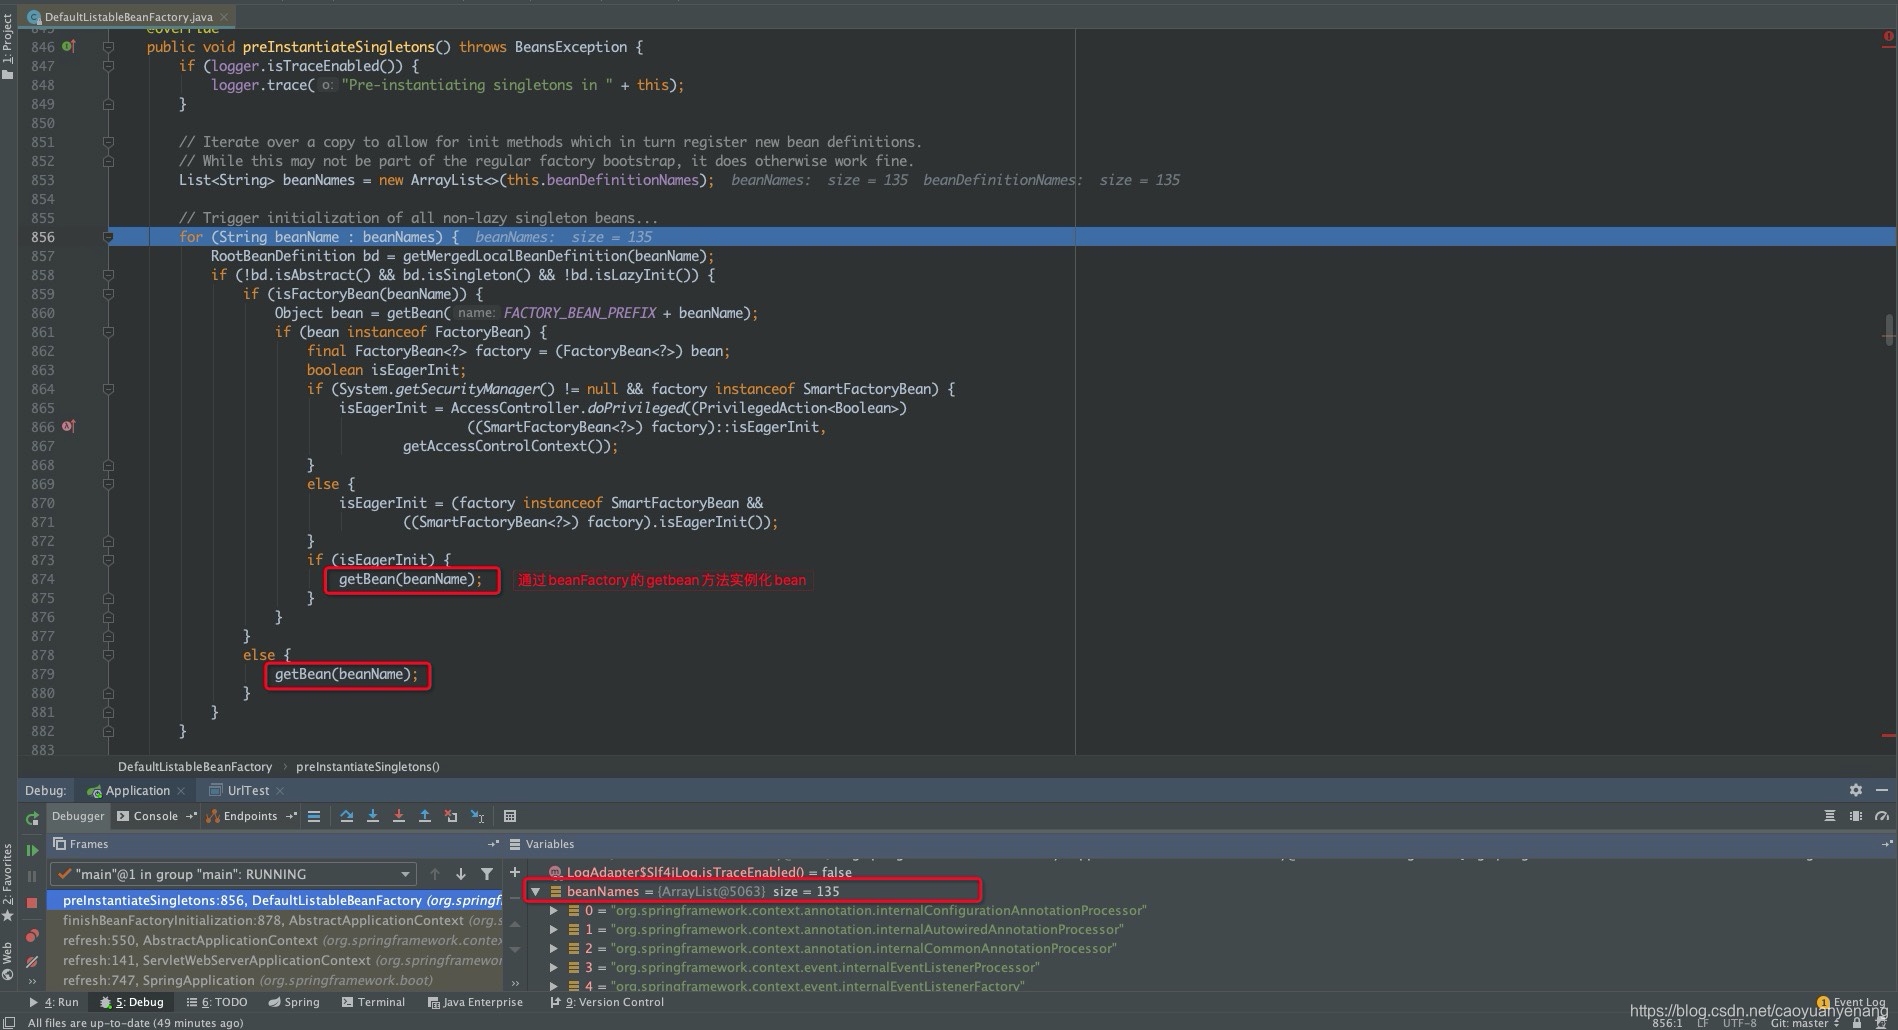The width and height of the screenshot is (1898, 1030).
Task: Select refresh:747 SpringApplication frame
Action: 282,981
